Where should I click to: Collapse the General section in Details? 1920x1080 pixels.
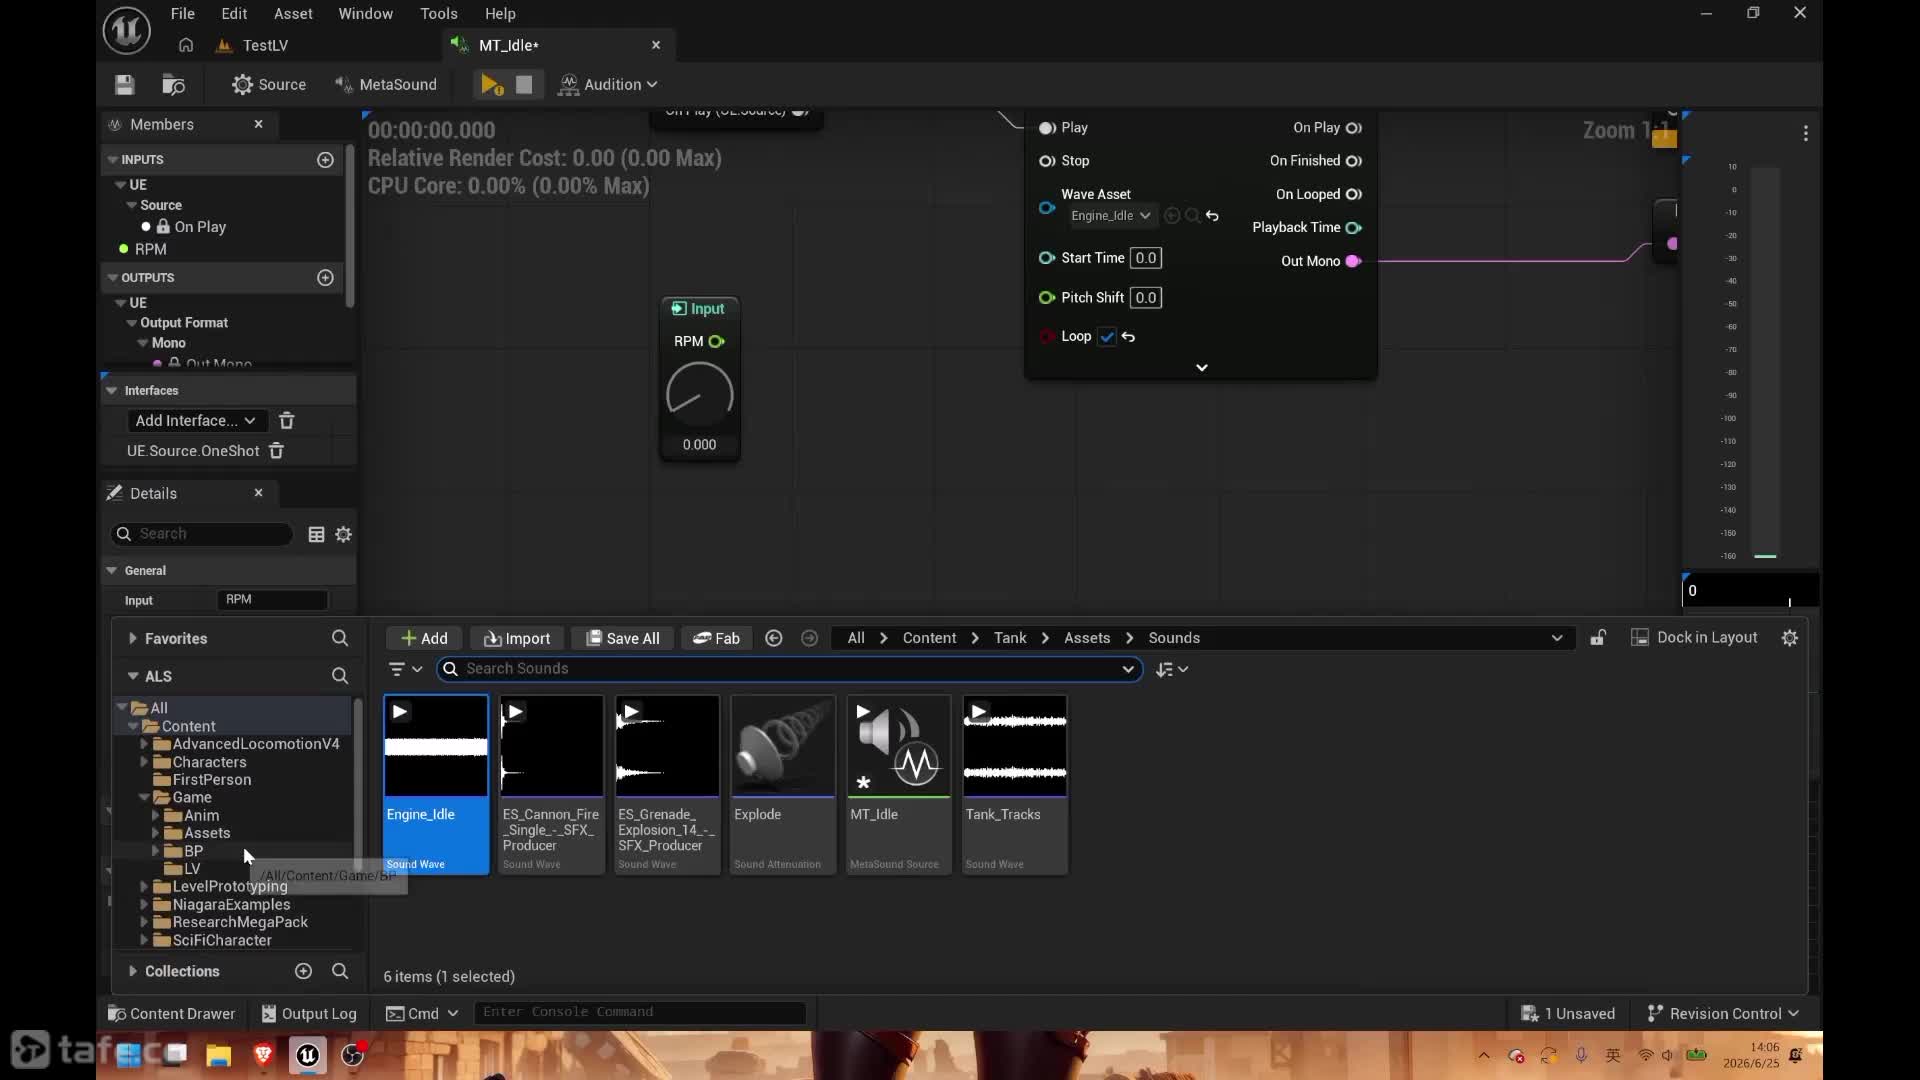click(112, 571)
